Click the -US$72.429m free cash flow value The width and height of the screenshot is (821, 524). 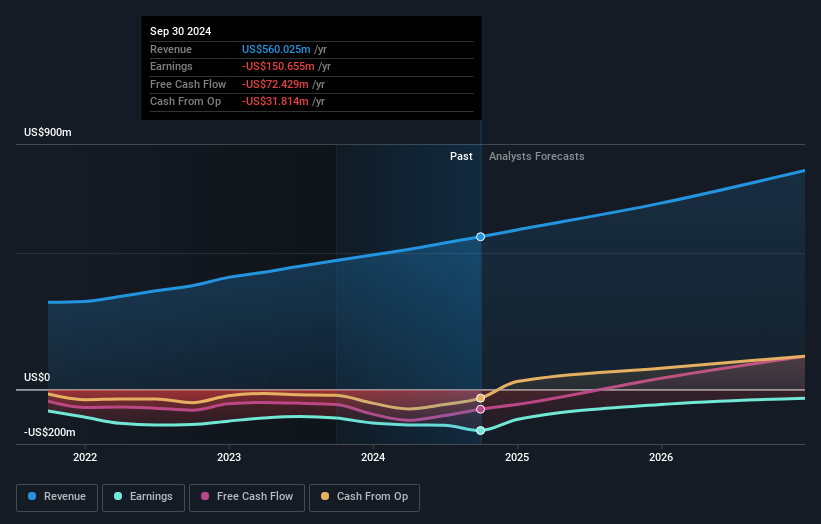click(x=275, y=84)
